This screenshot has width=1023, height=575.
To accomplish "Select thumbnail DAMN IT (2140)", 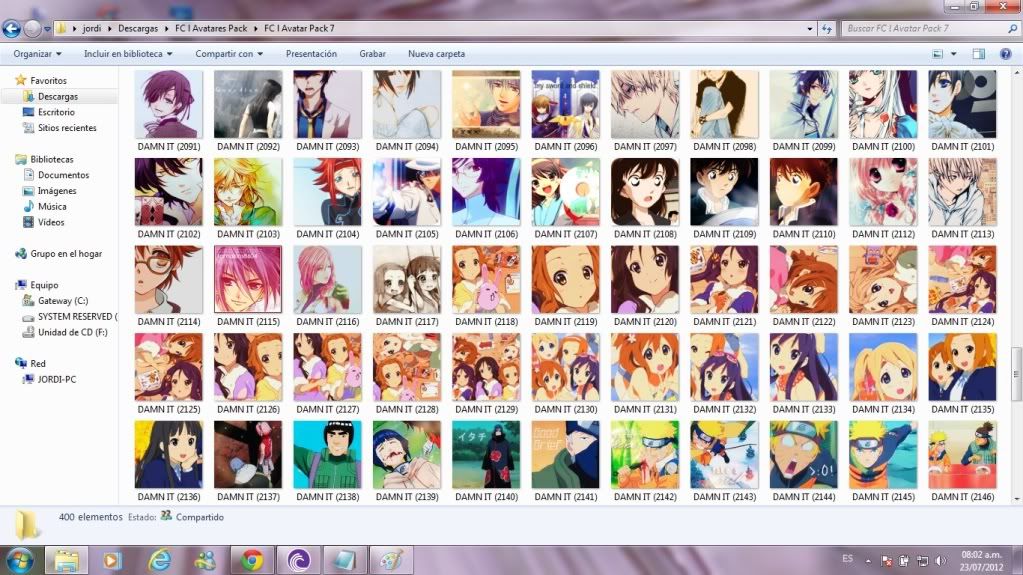I will coord(486,461).
